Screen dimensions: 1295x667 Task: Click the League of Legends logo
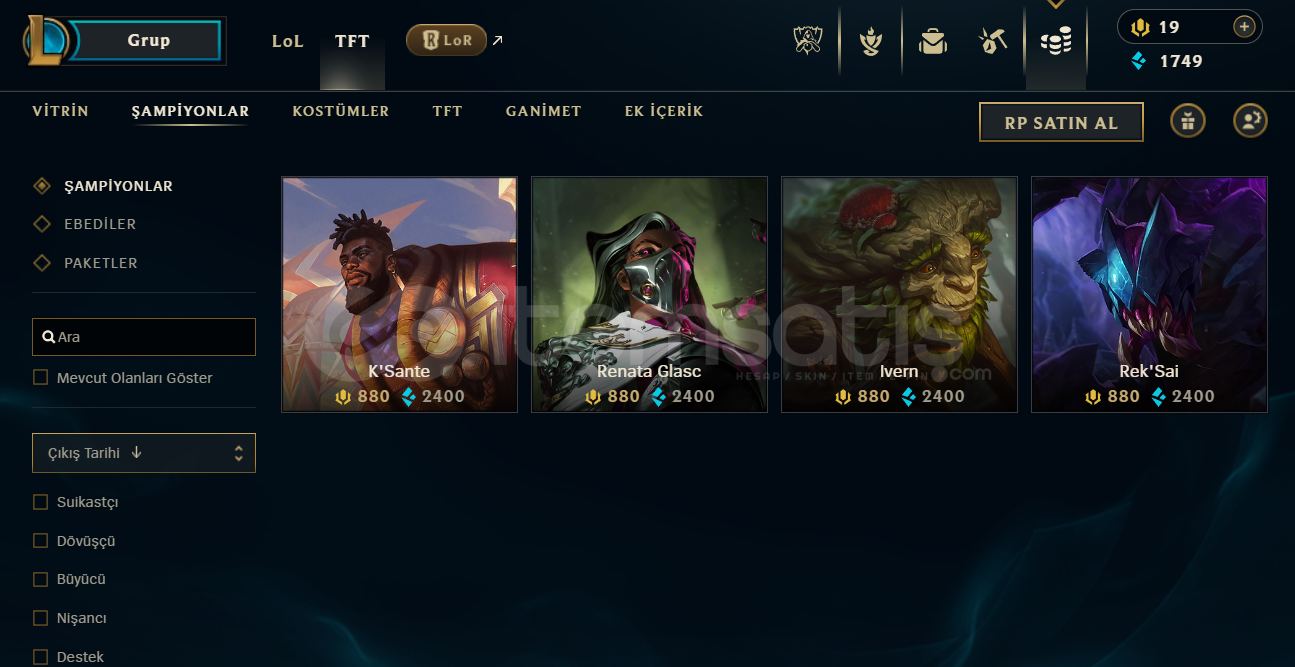point(47,41)
